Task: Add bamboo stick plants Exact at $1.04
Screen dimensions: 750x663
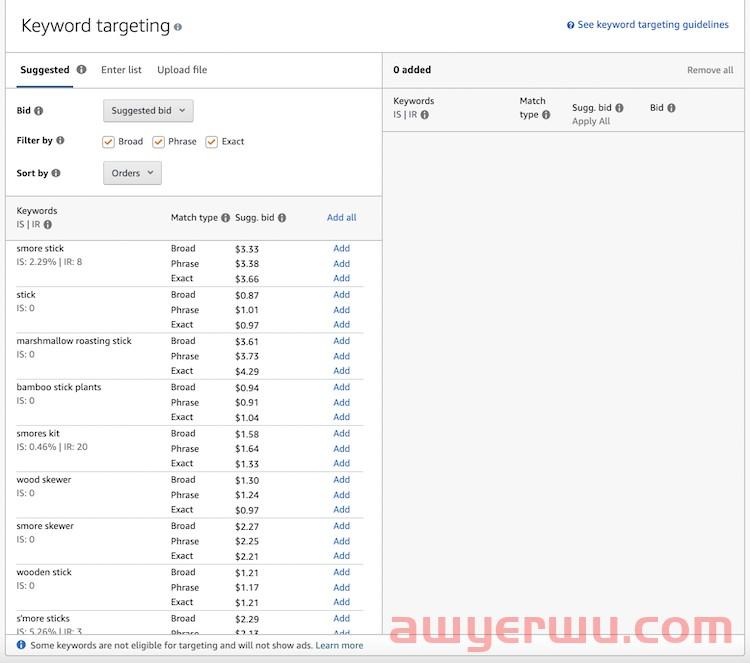Action: 342,417
